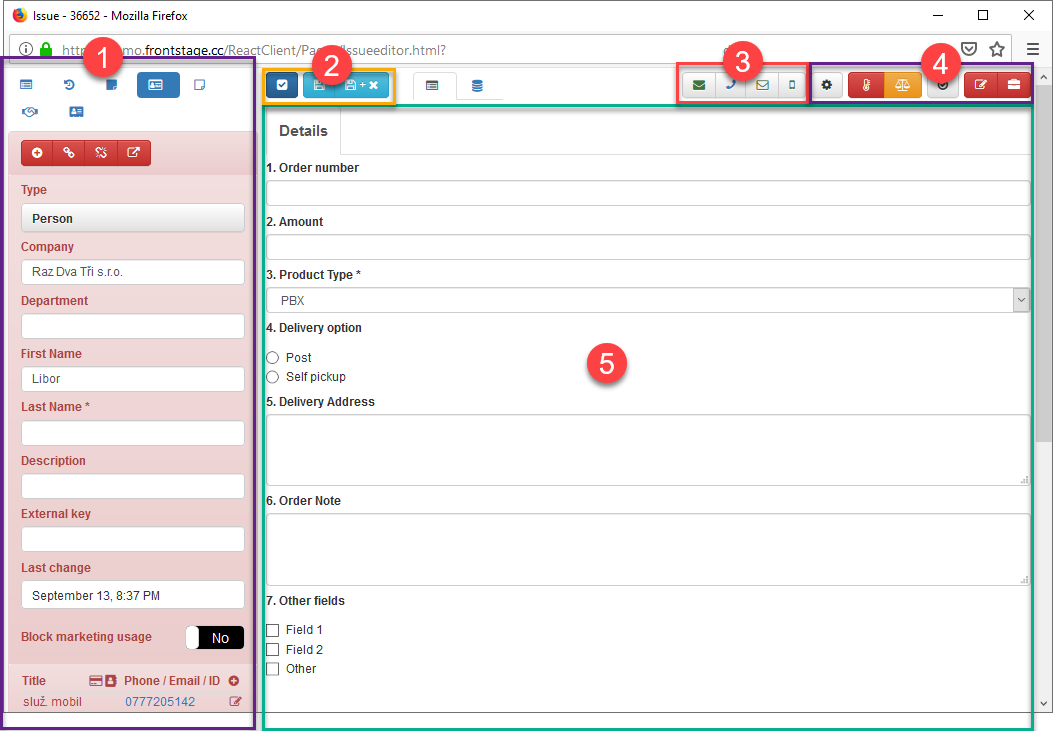The height and width of the screenshot is (731, 1053).
Task: Click into the External key field
Action: (133, 539)
